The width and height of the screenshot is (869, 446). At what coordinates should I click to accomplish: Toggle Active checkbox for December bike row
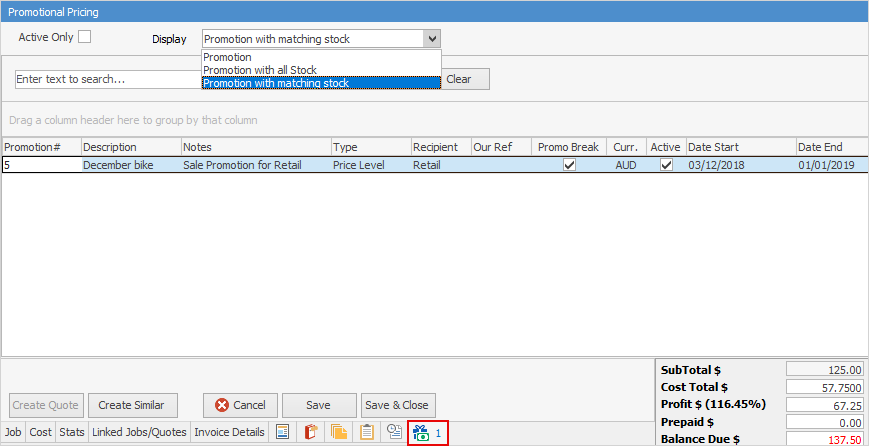(667, 165)
